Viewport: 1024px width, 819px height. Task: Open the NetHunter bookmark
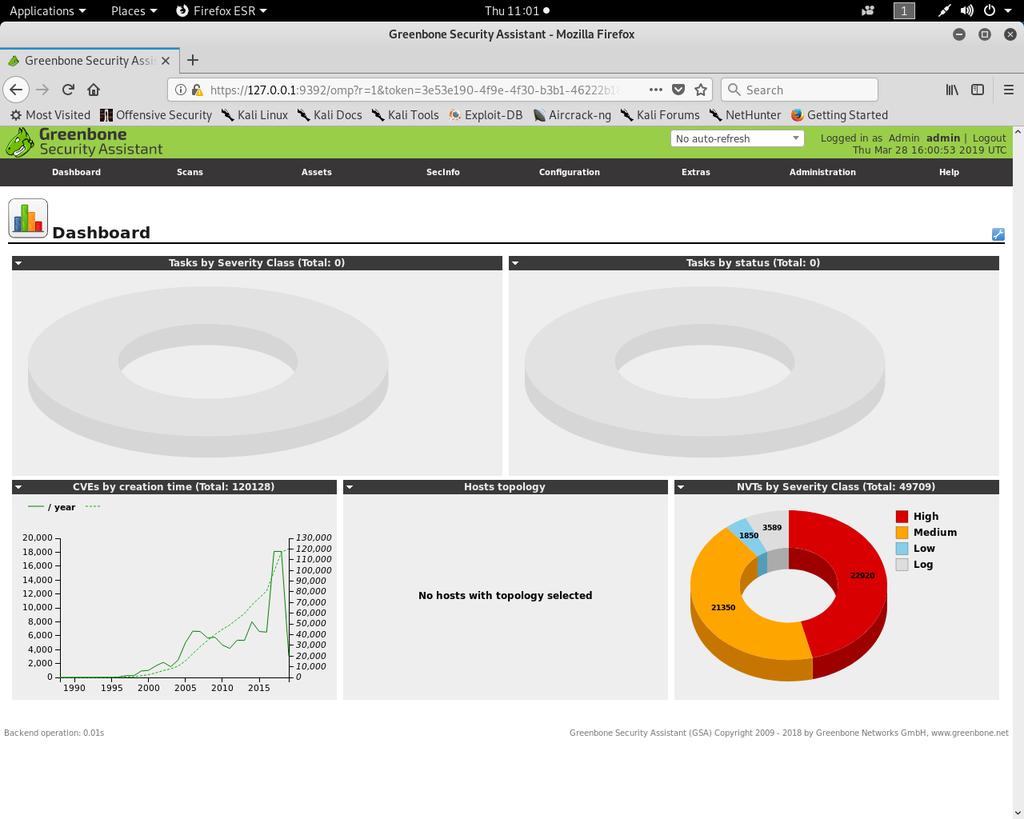745,115
